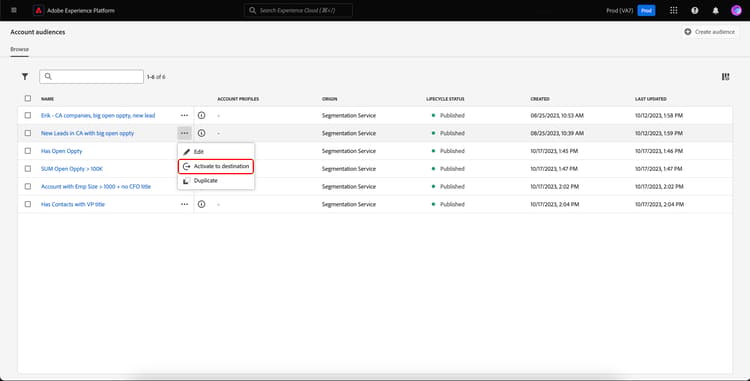Open more options for Erik - CA companies row
750x381 pixels.
[184, 115]
